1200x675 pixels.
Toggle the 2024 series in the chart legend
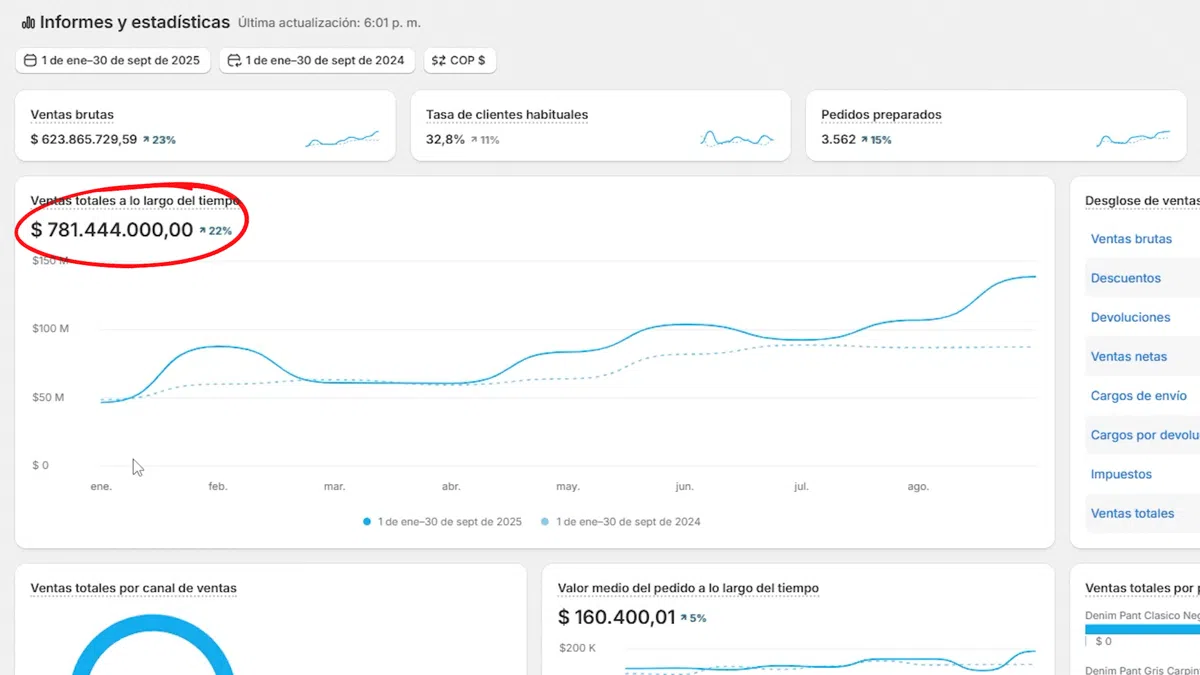tap(620, 522)
